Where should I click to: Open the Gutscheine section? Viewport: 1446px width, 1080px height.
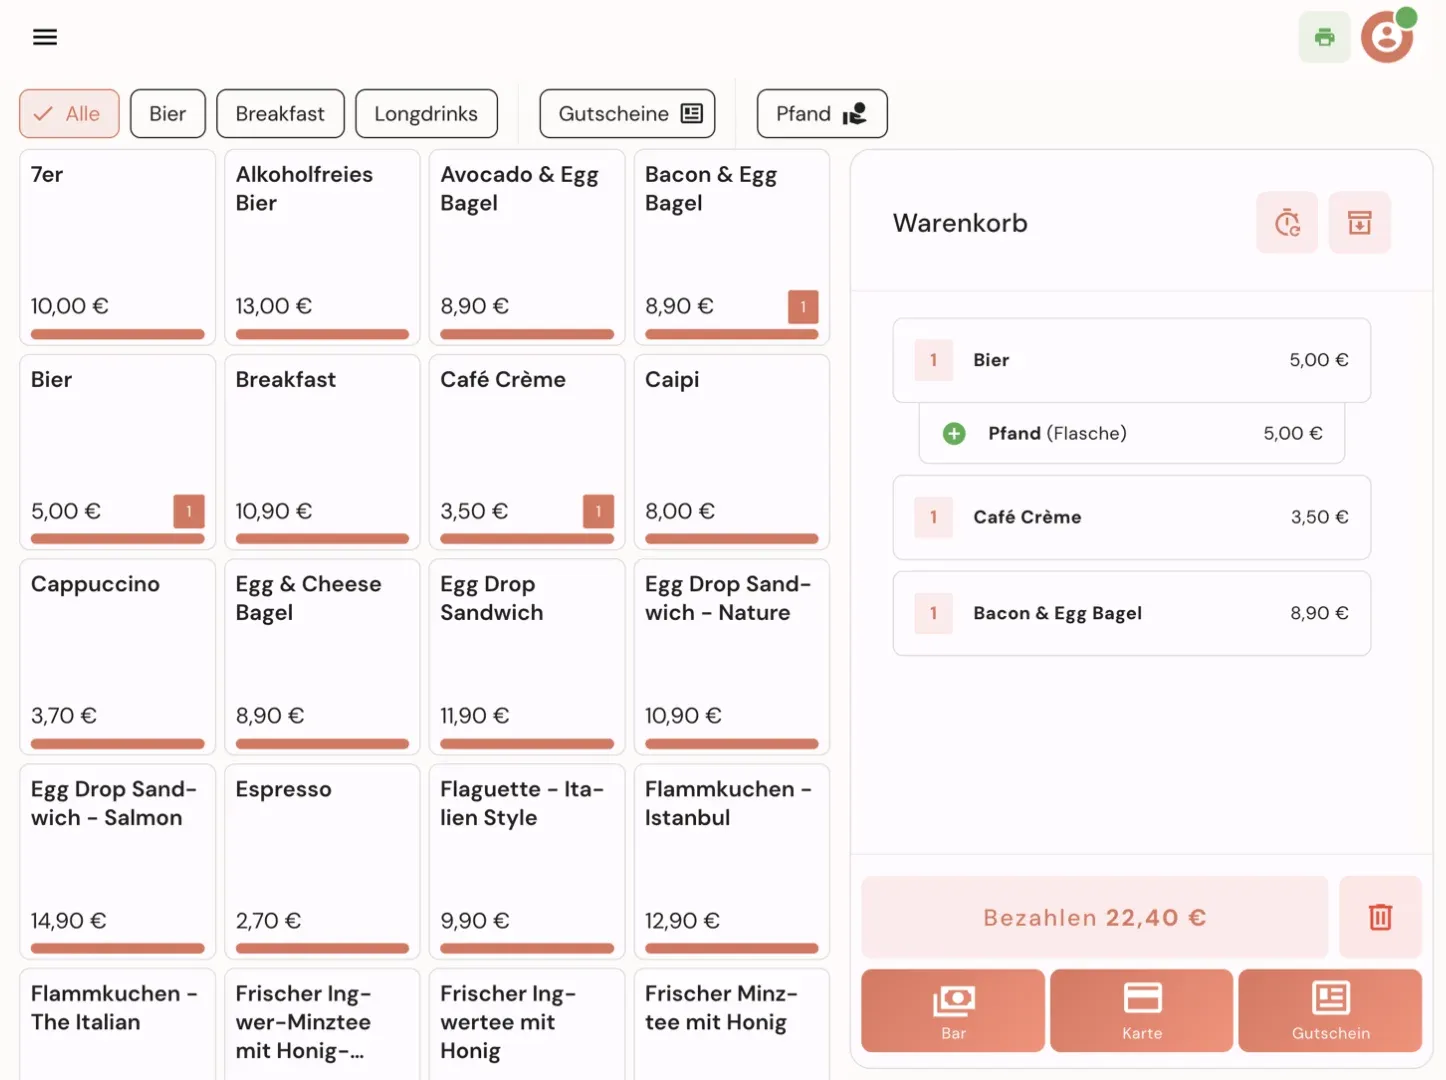[627, 114]
